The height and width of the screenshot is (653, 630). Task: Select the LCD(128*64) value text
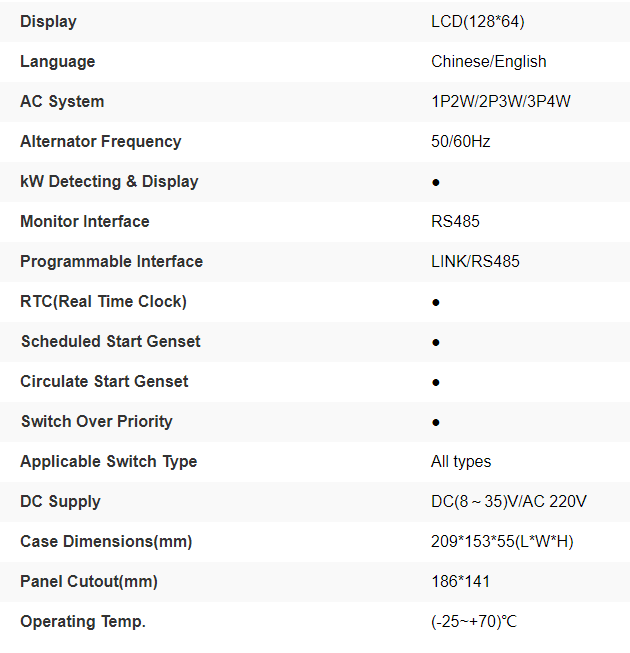click(478, 21)
